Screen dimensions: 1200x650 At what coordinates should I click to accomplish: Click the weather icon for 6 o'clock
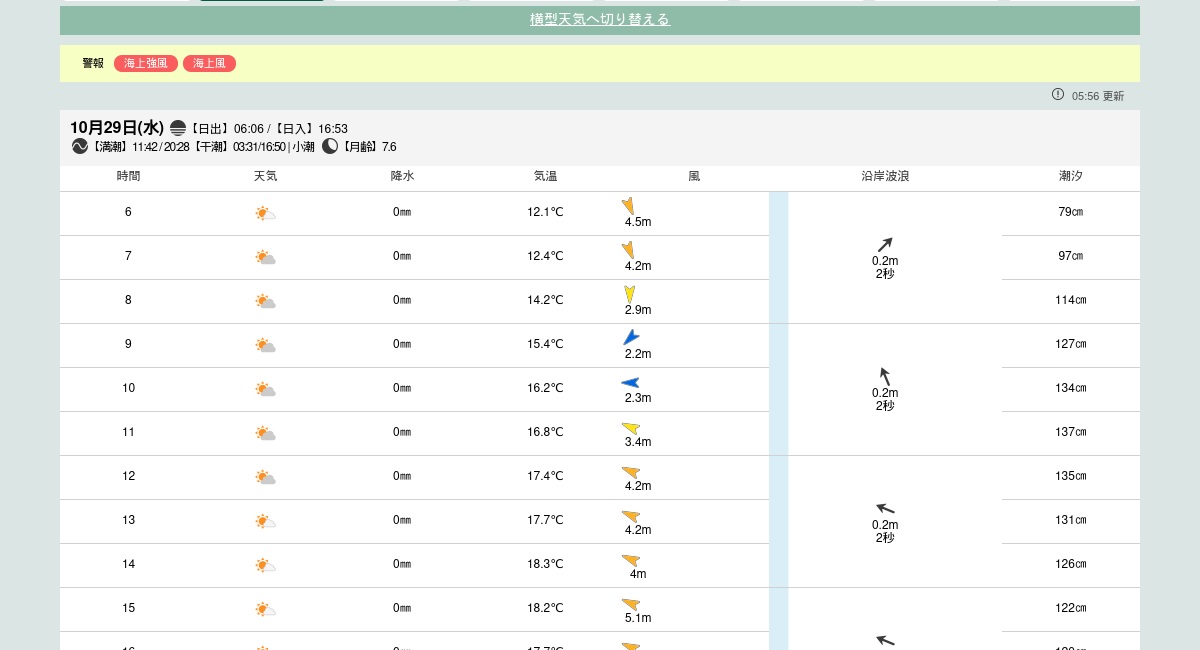point(265,213)
